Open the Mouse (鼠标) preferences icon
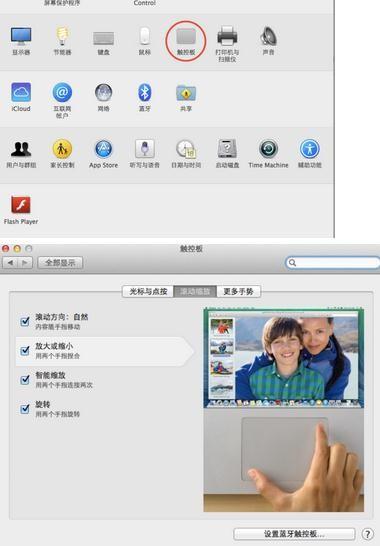380x546 pixels. [x=145, y=36]
